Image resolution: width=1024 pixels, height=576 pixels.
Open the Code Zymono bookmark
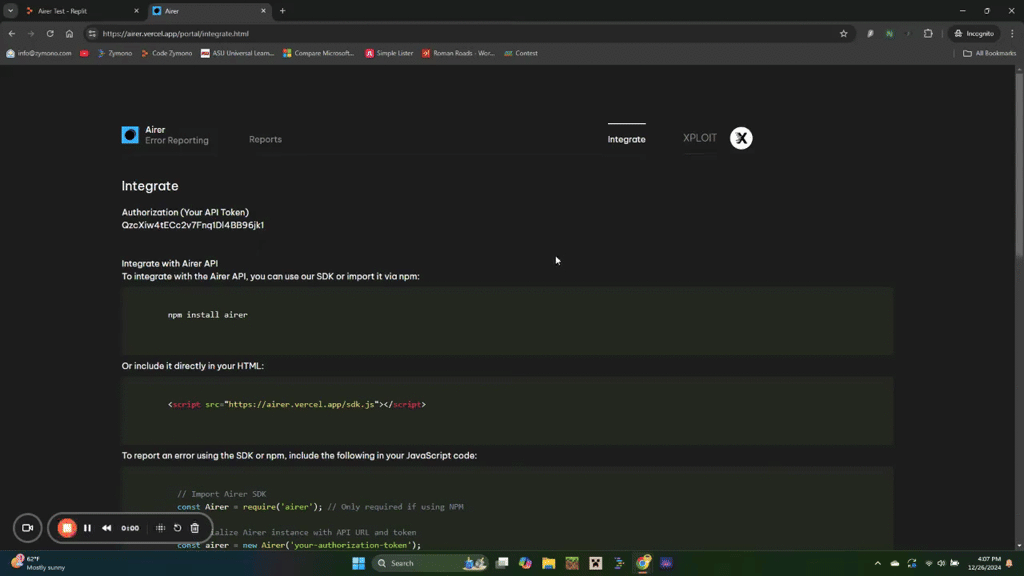pos(167,53)
